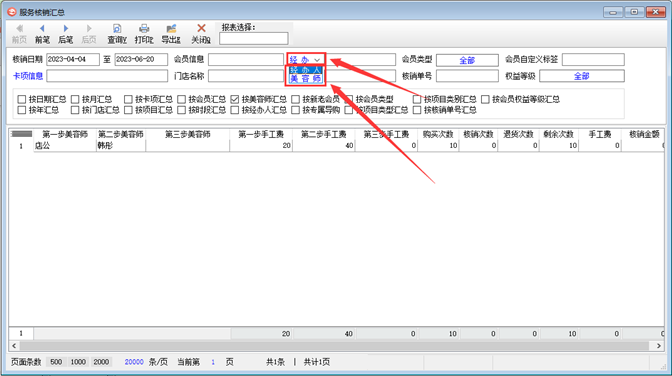This screenshot has height=376, width=672.
Task: Tick the 按年汇总 checkbox
Action: click(22, 110)
